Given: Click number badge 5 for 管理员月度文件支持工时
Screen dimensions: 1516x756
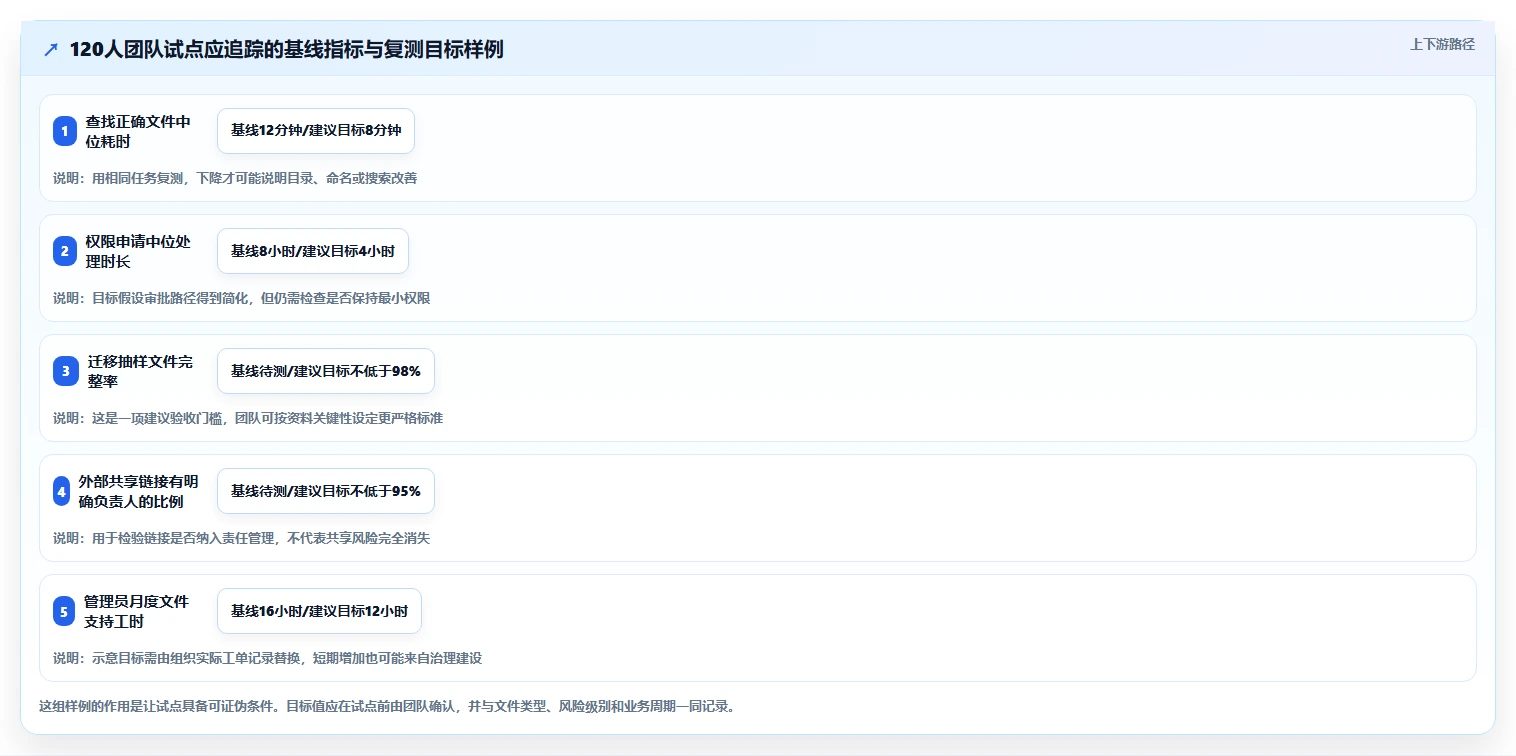Looking at the screenshot, I should (64, 611).
